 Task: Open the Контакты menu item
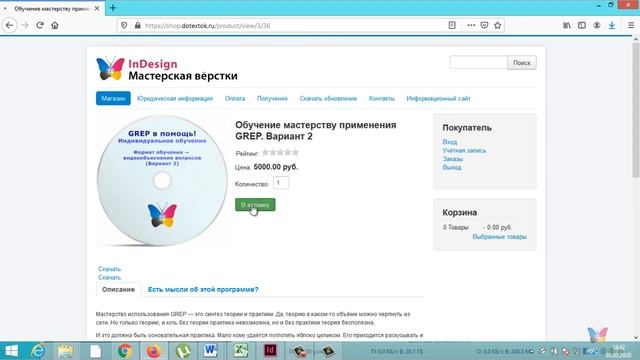pyautogui.click(x=382, y=98)
